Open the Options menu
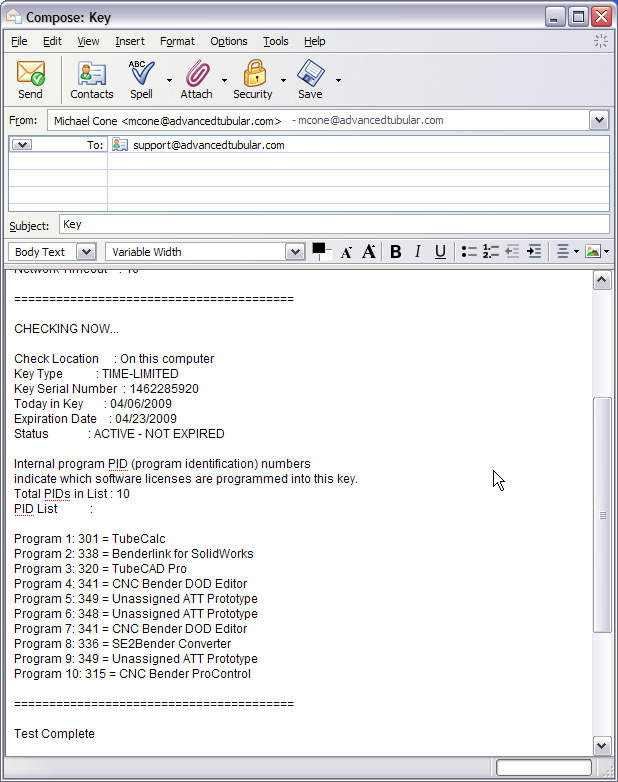 click(228, 41)
